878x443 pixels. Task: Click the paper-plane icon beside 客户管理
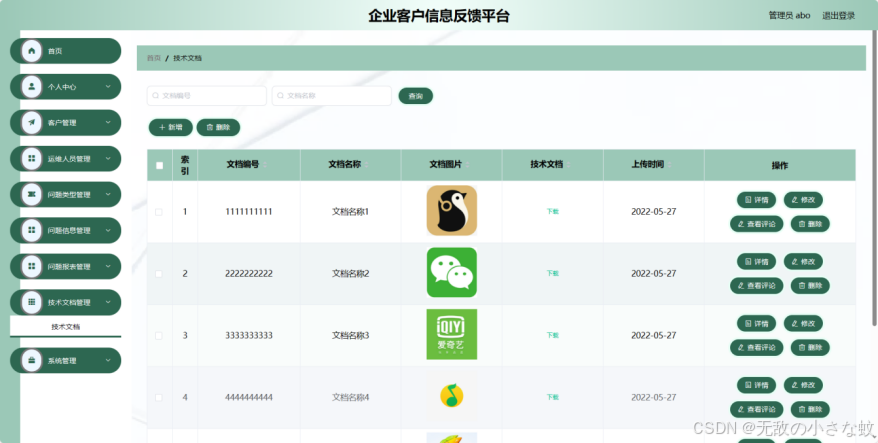31,123
